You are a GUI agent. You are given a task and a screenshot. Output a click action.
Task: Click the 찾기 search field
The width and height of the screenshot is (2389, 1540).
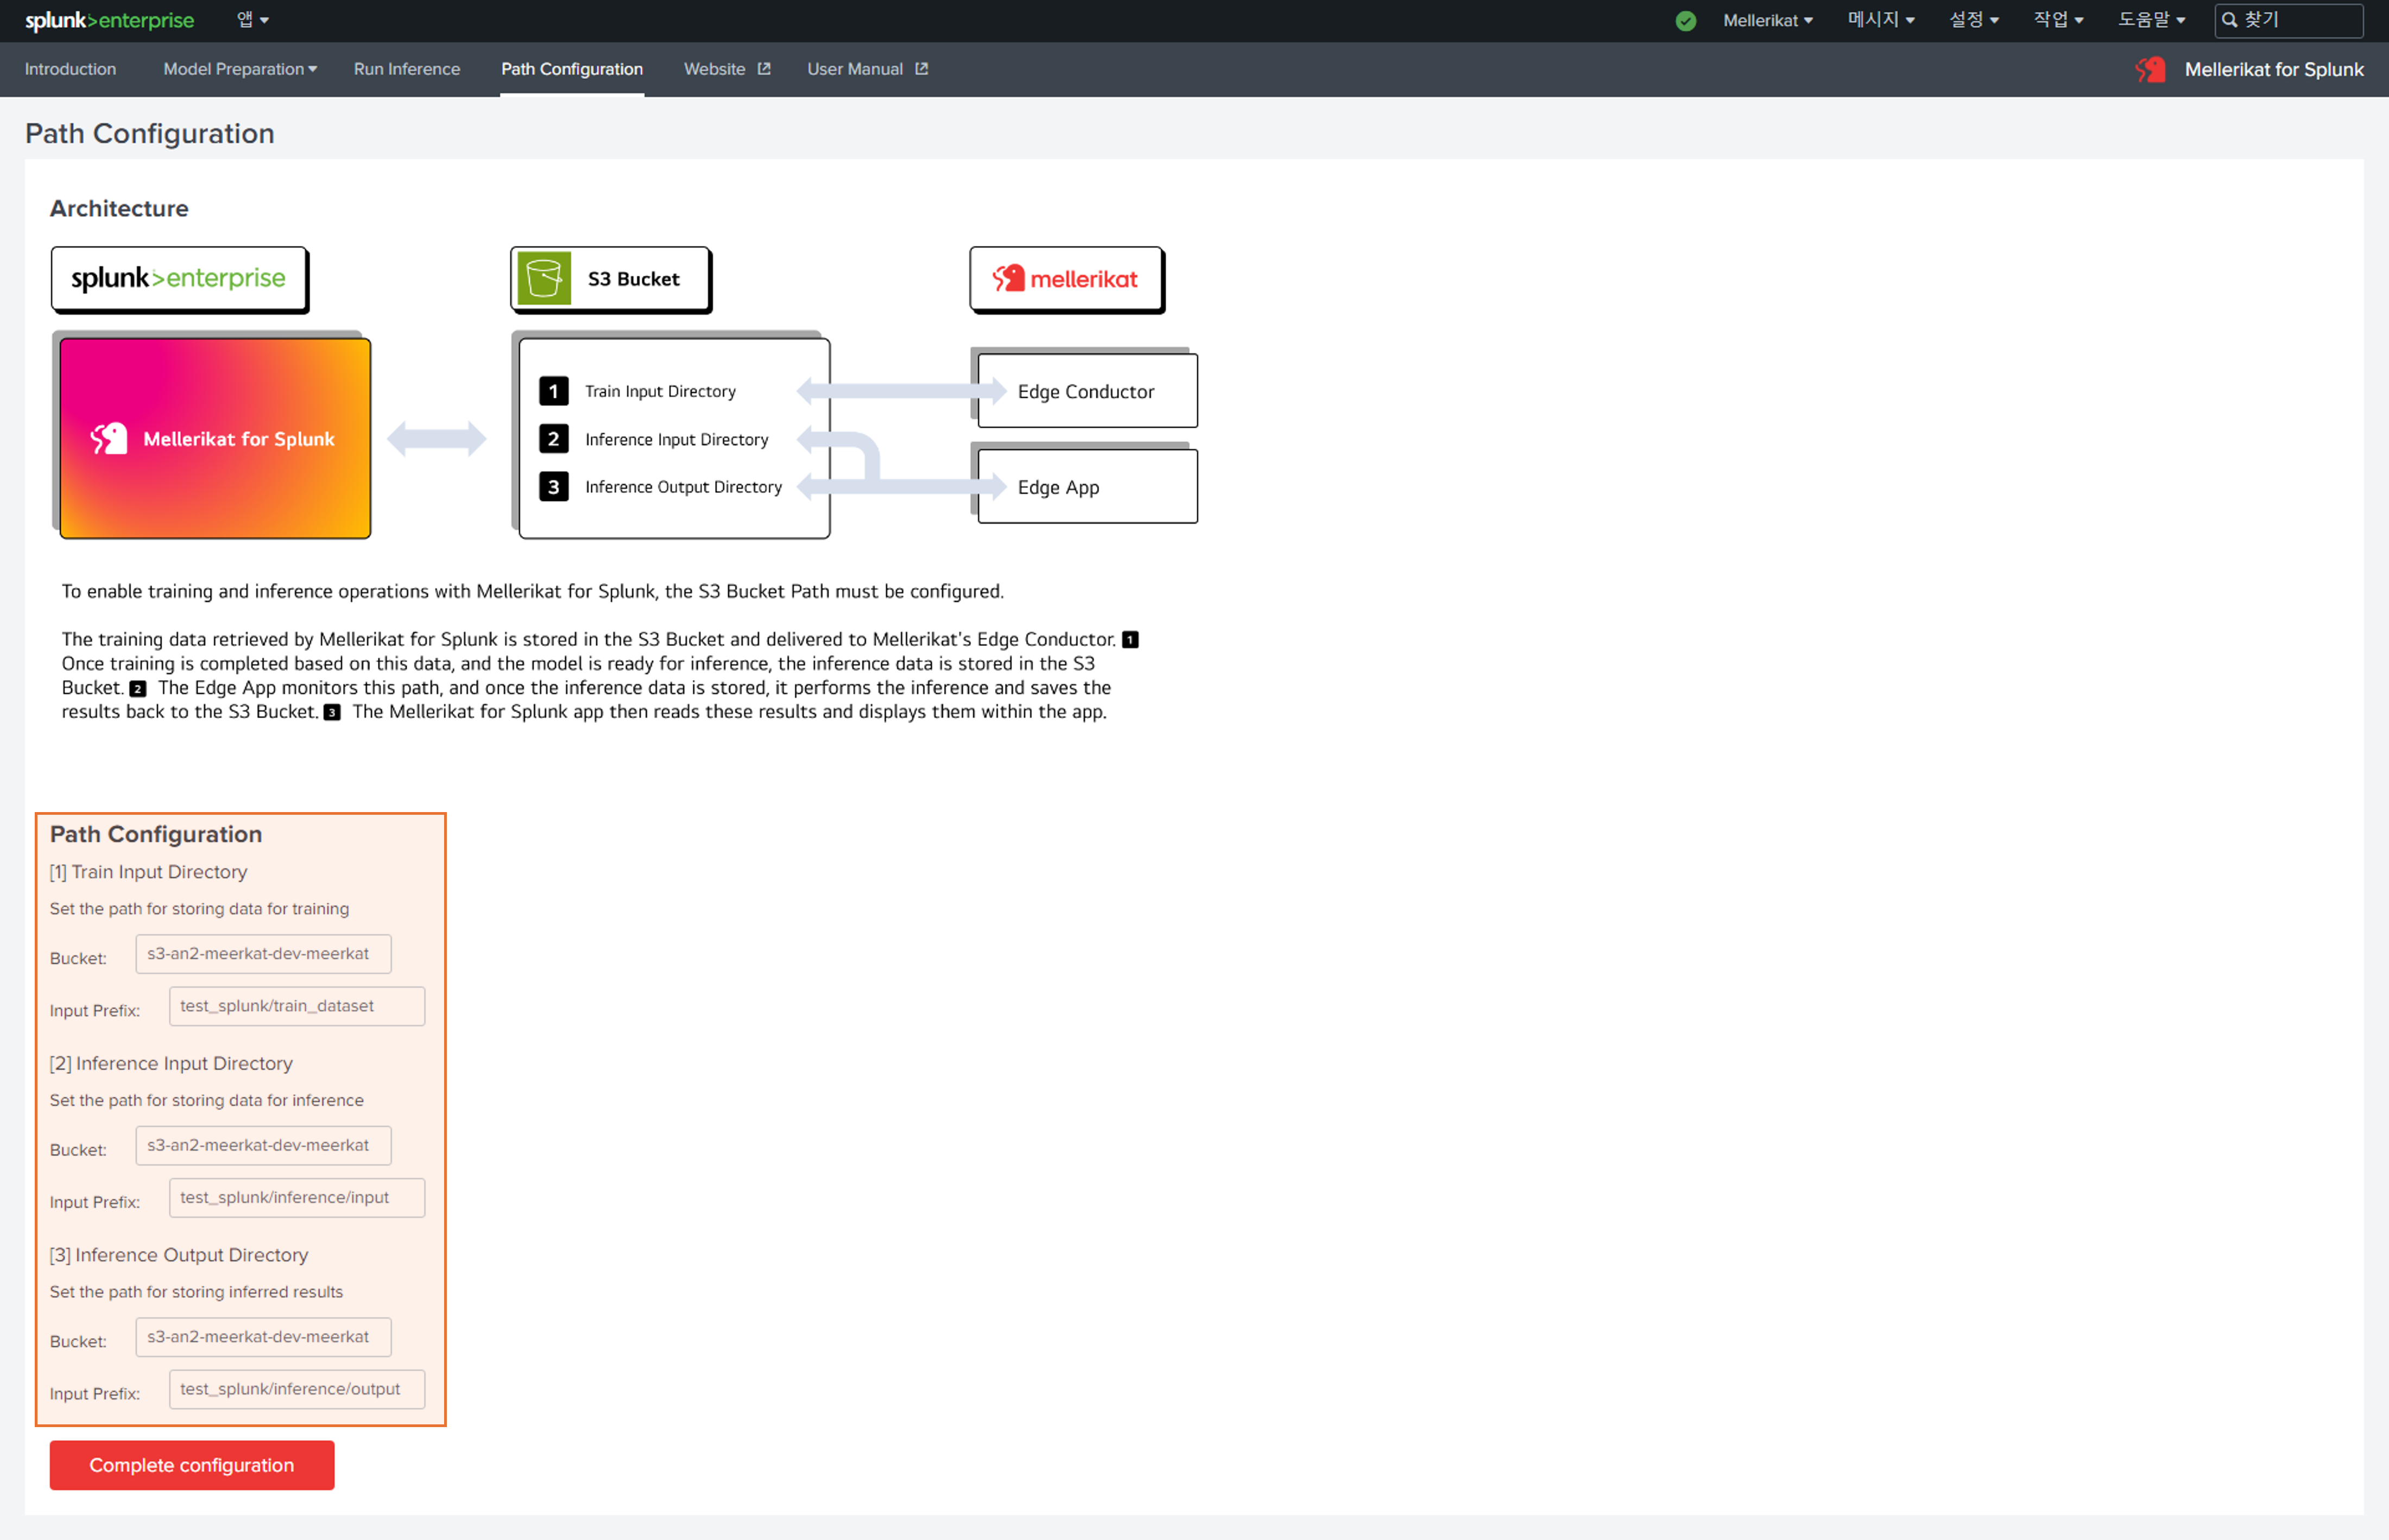pyautogui.click(x=2289, y=20)
